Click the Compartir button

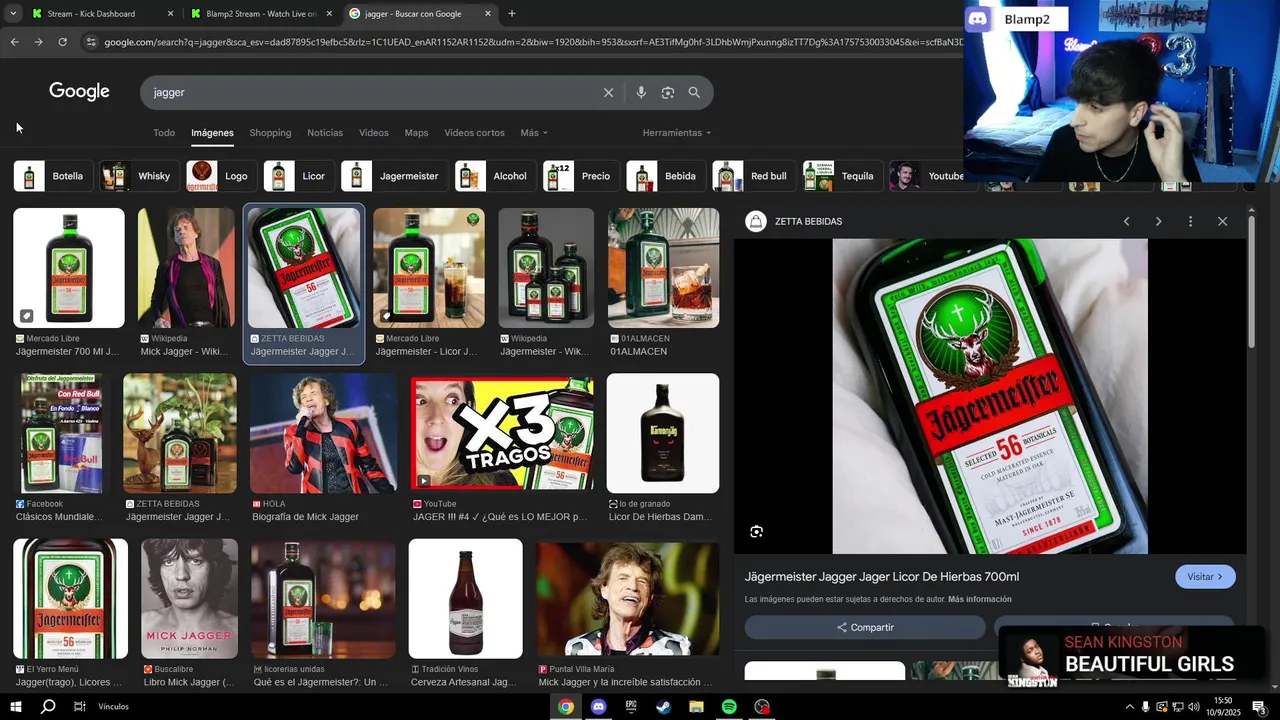(x=865, y=627)
